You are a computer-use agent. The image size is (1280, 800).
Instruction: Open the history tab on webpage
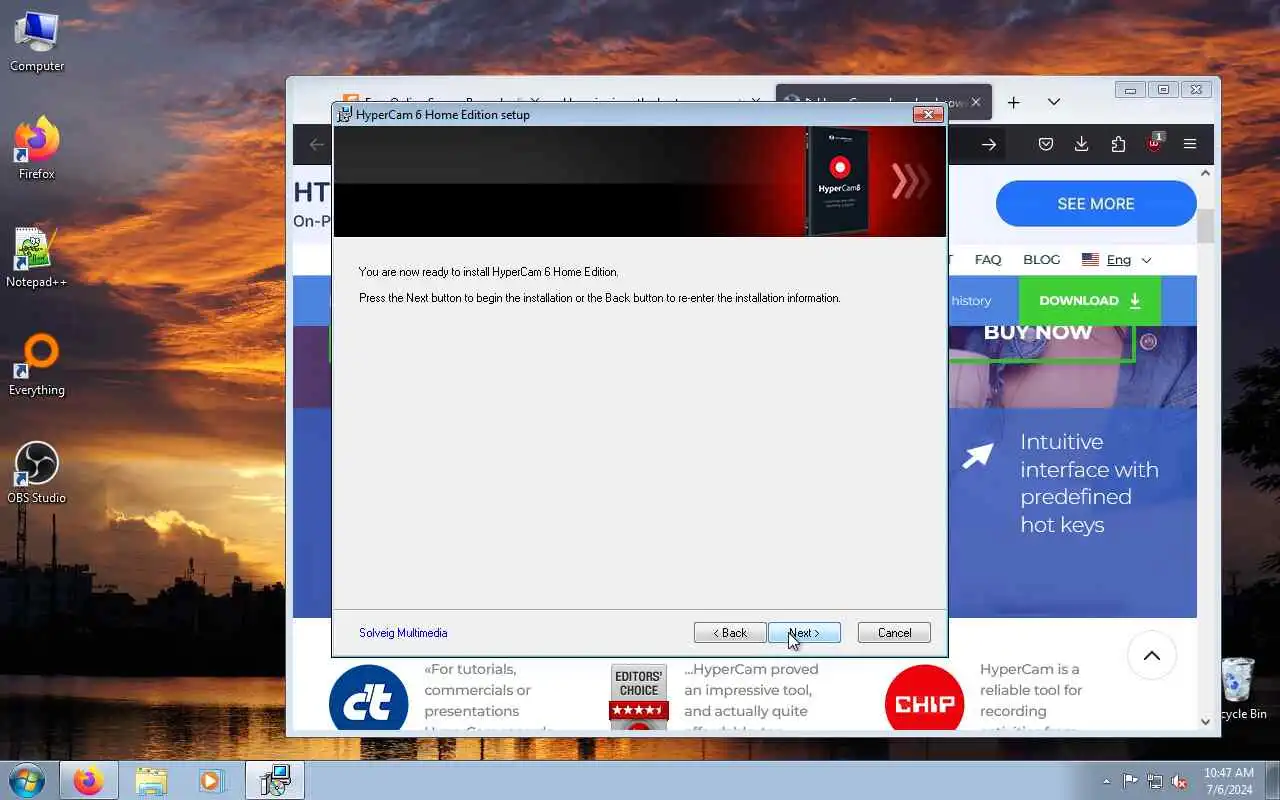(x=971, y=301)
